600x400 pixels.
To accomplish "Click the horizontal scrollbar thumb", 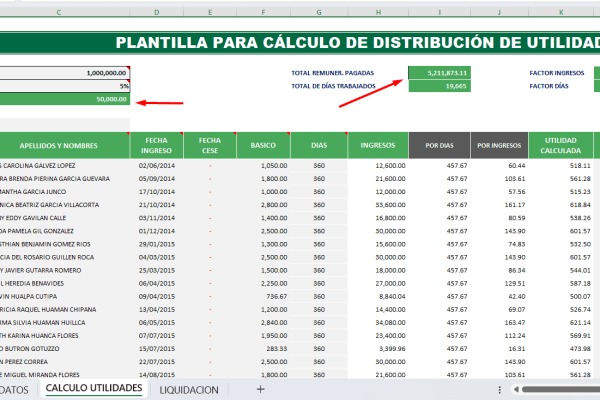I will coord(561,390).
